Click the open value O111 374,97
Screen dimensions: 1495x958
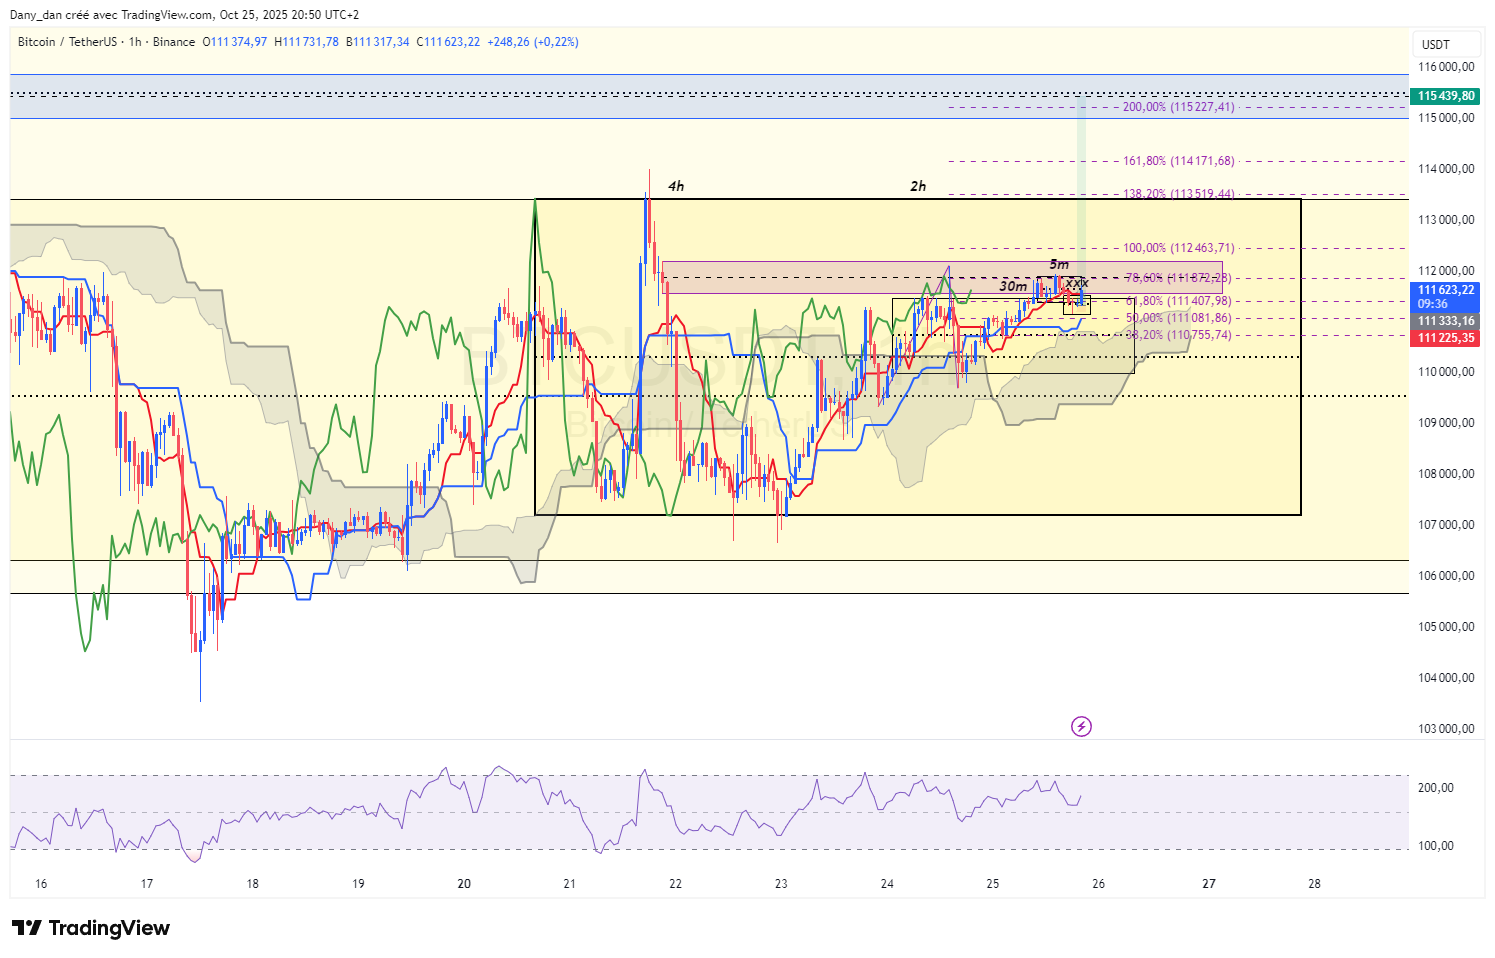[x=235, y=42]
